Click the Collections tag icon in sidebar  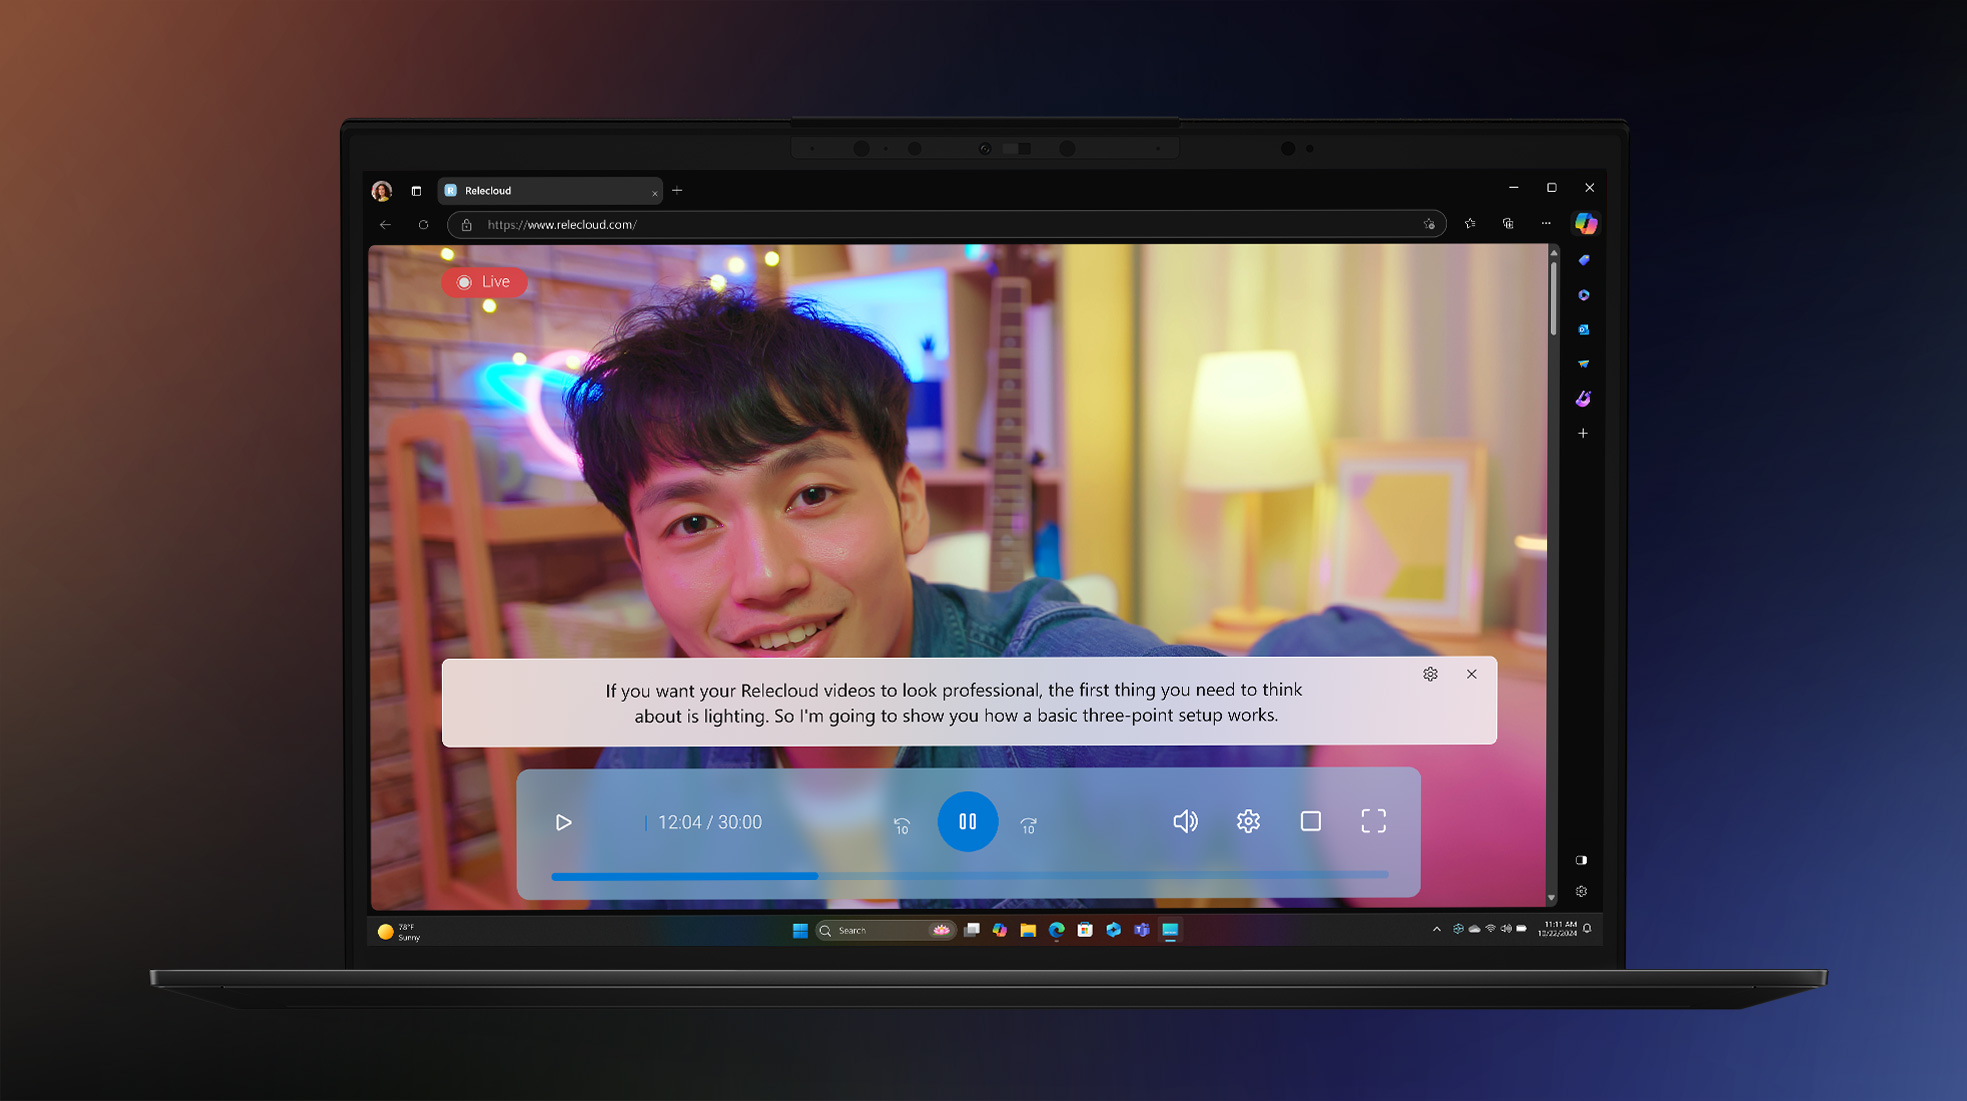tap(1583, 259)
